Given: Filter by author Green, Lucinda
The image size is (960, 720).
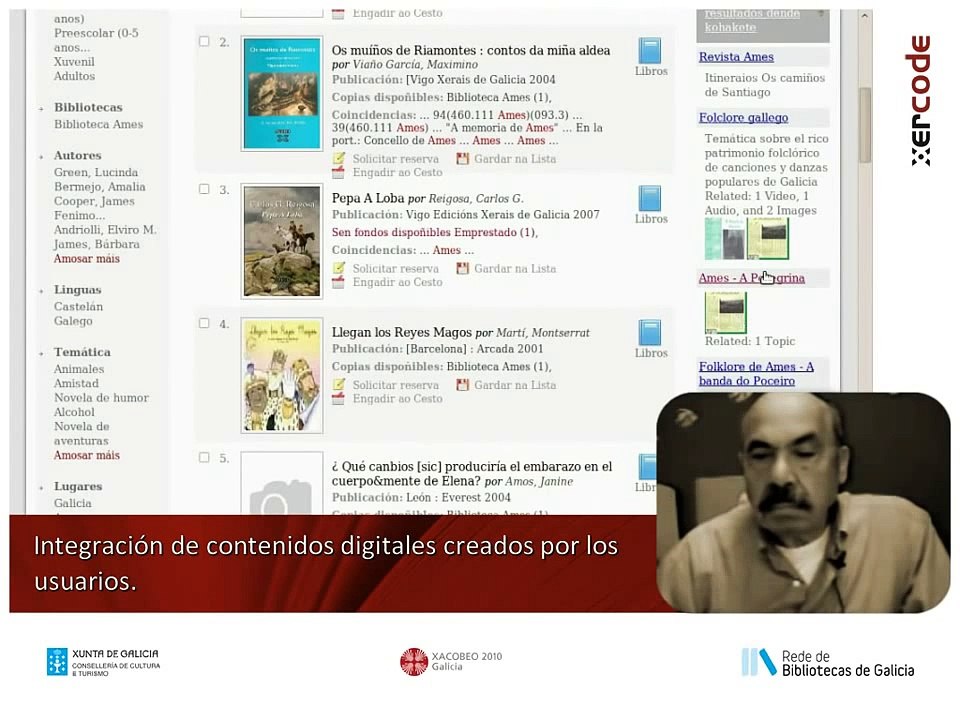Looking at the screenshot, I should pyautogui.click(x=96, y=173).
